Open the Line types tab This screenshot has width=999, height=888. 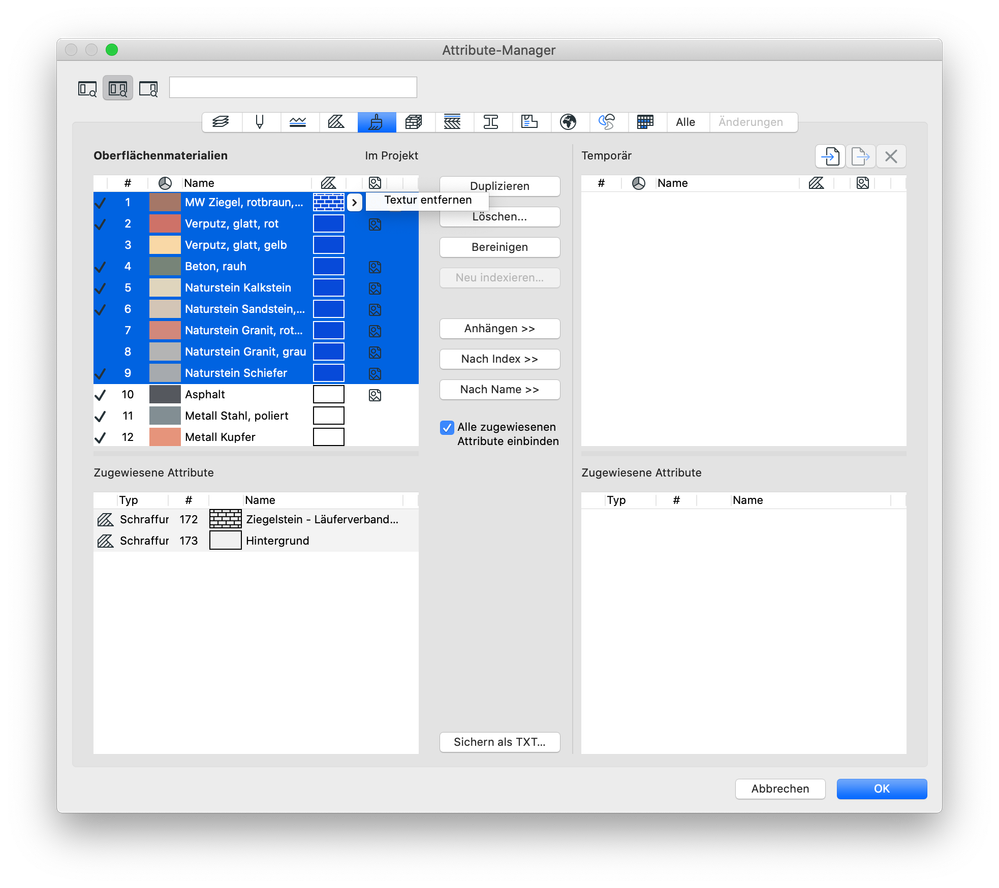click(x=298, y=122)
